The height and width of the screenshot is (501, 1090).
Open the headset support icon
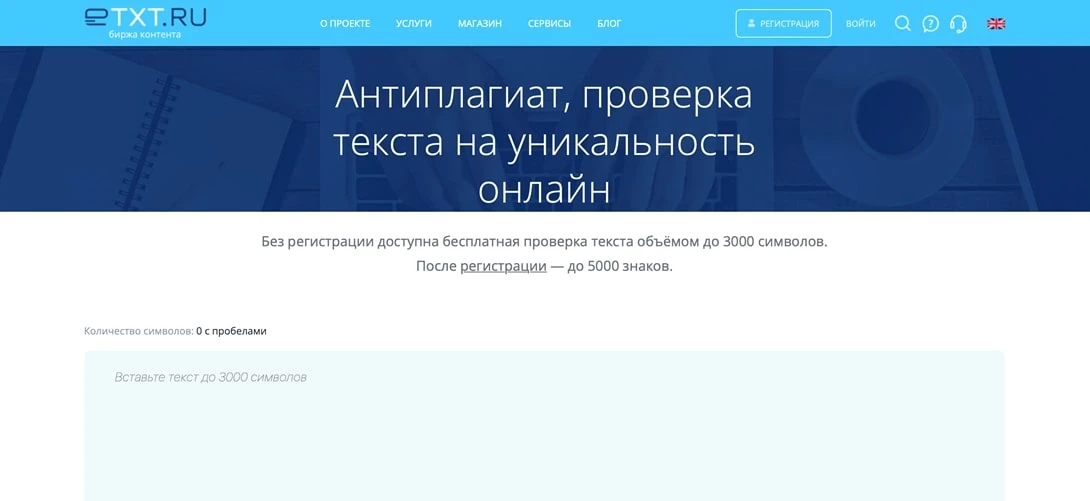click(x=958, y=23)
